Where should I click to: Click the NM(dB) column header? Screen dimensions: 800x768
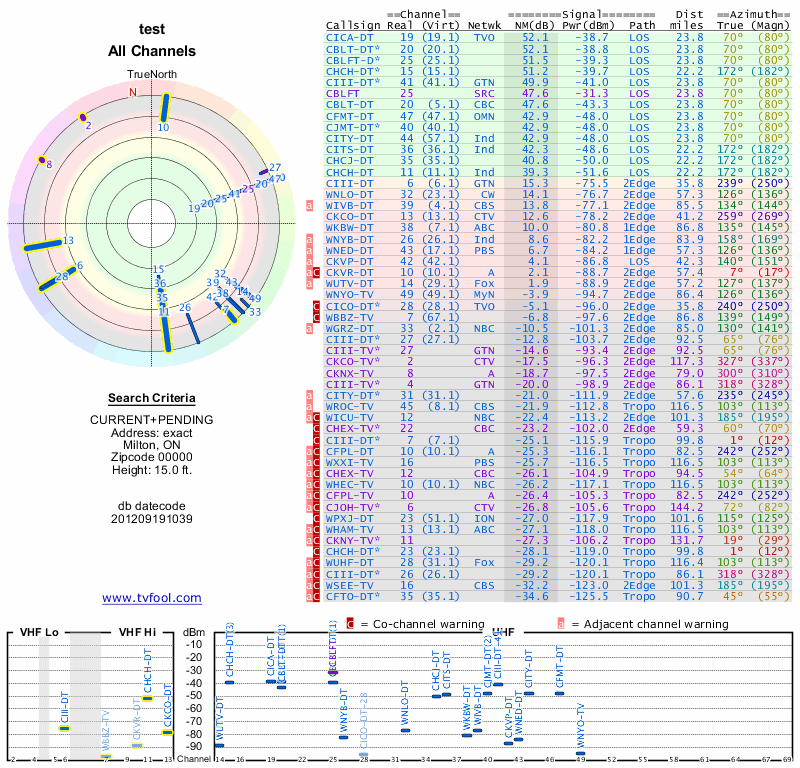pos(532,24)
